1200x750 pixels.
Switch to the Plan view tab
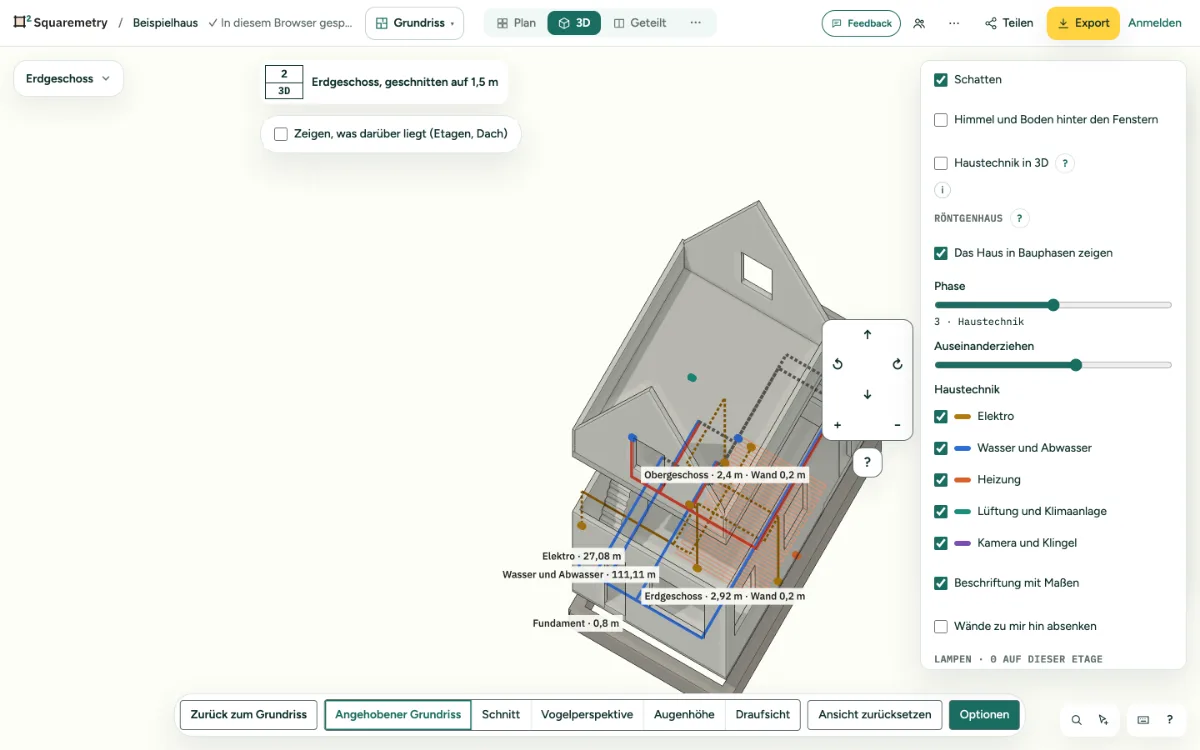(x=516, y=23)
